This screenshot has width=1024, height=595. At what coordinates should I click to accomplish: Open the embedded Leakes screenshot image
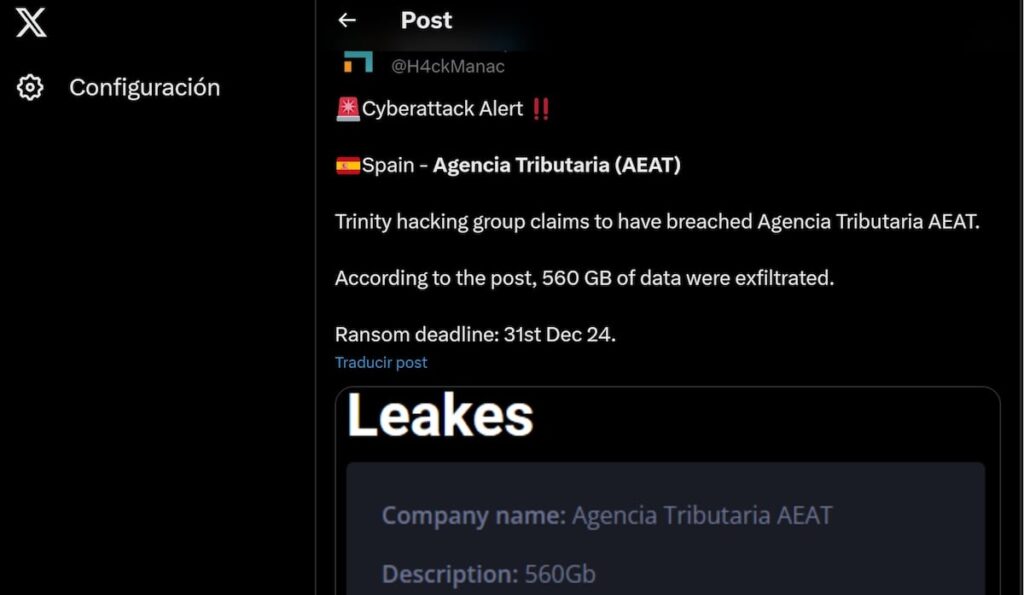click(x=667, y=490)
